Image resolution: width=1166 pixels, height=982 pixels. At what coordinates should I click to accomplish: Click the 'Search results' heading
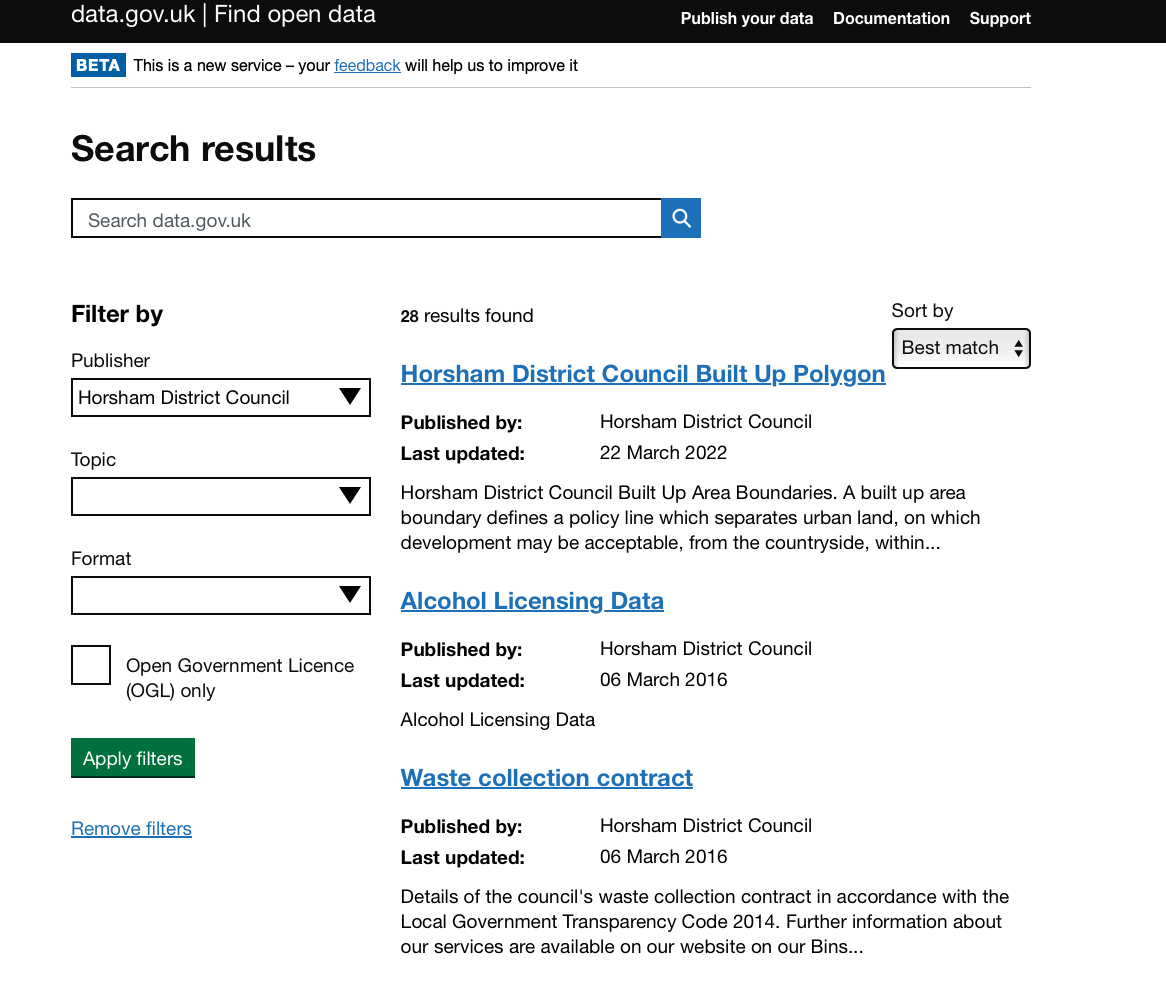point(193,149)
